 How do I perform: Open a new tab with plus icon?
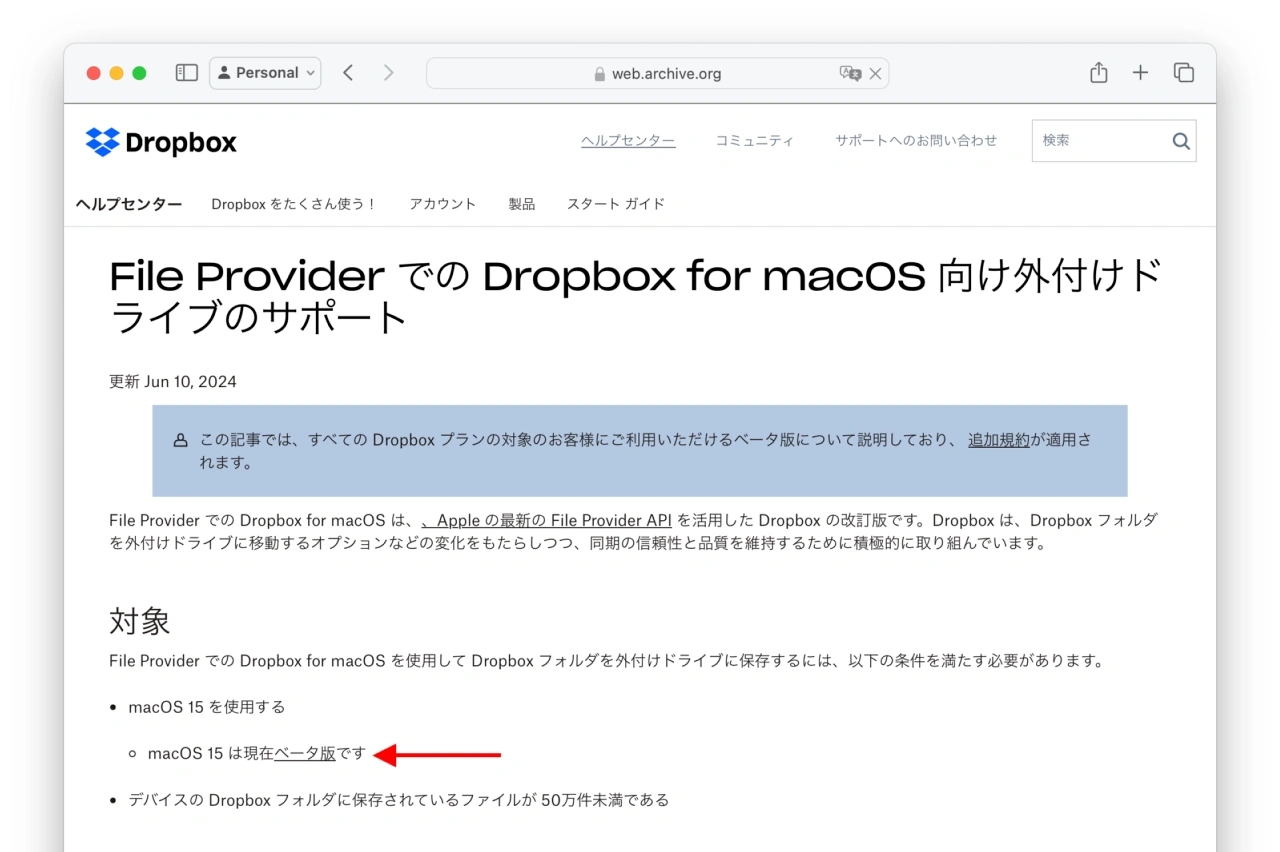pyautogui.click(x=1140, y=73)
